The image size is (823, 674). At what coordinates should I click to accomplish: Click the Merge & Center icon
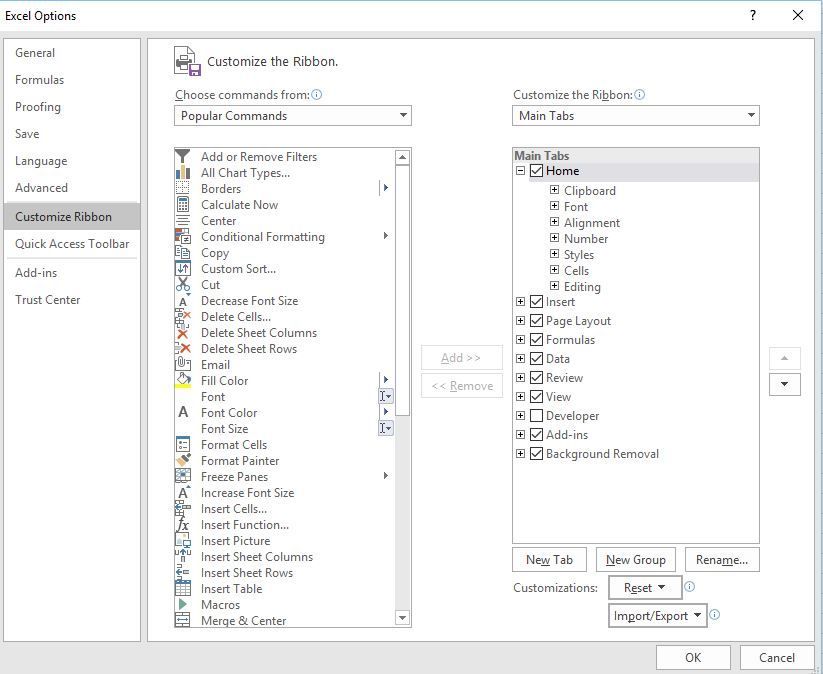183,620
